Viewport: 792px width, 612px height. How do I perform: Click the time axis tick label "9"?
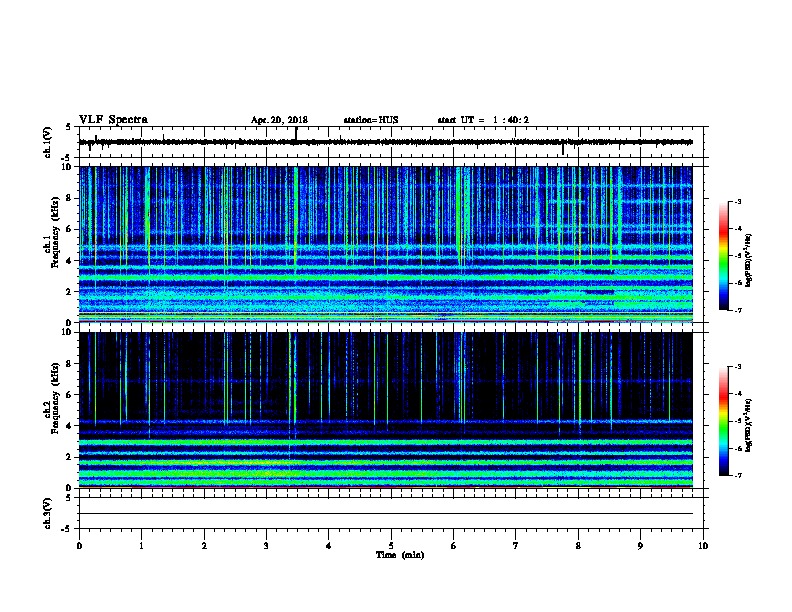pyautogui.click(x=640, y=545)
